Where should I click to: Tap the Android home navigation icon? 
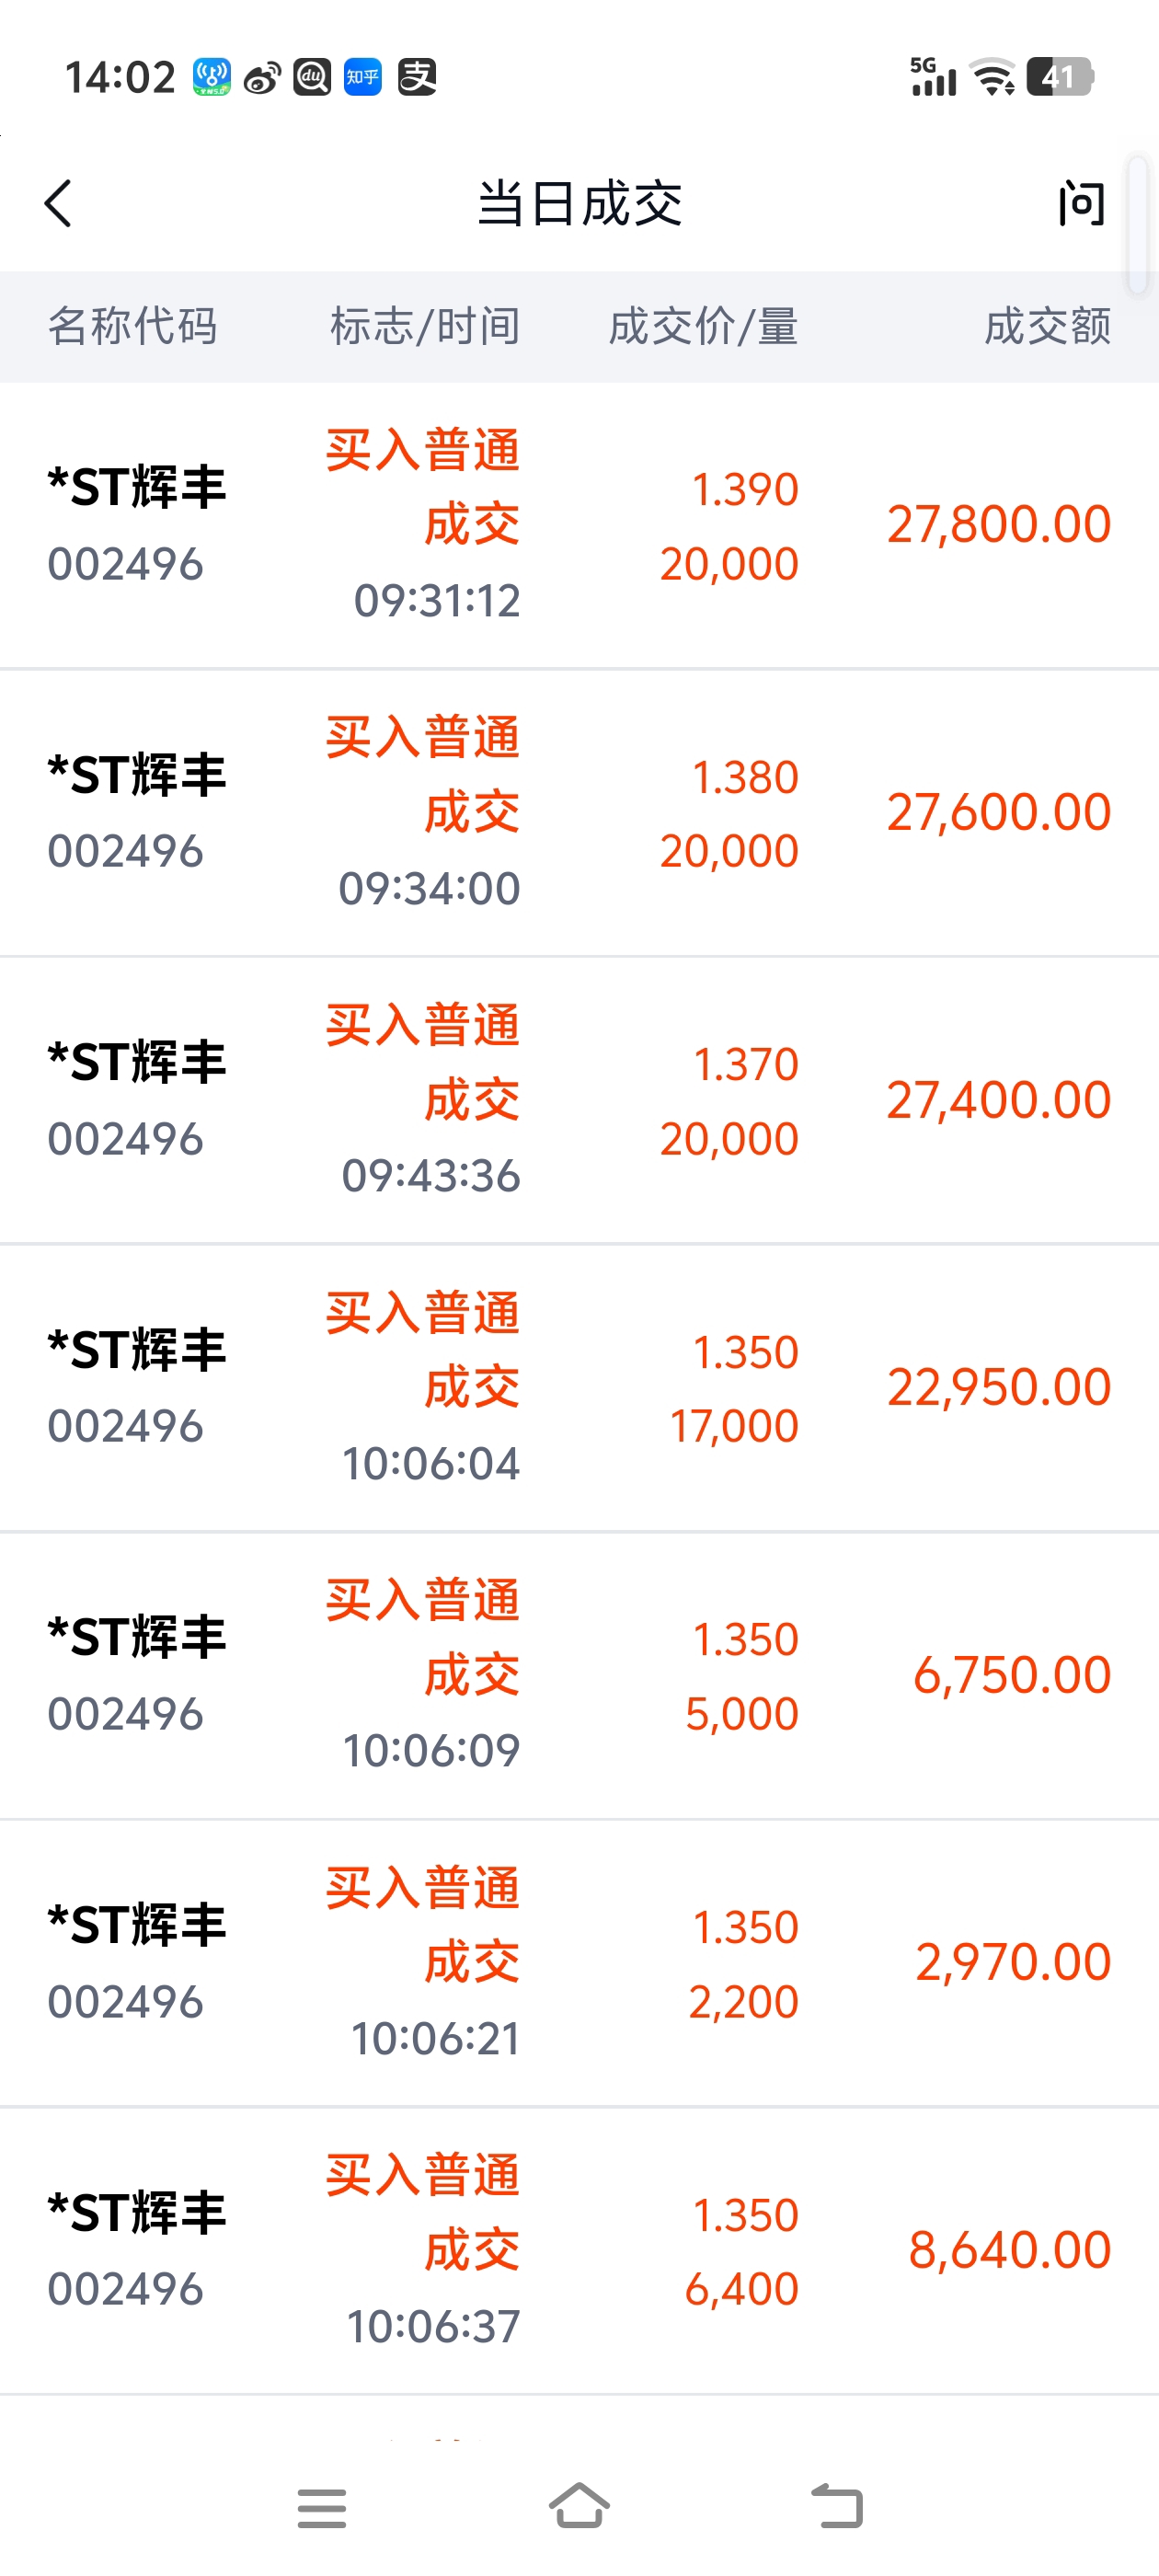coord(579,2506)
